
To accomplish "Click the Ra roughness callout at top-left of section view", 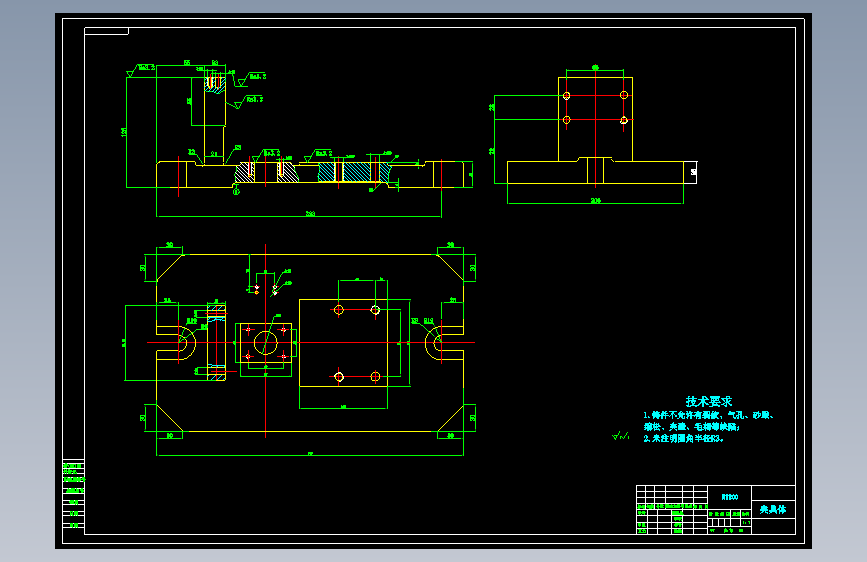I will (x=141, y=70).
